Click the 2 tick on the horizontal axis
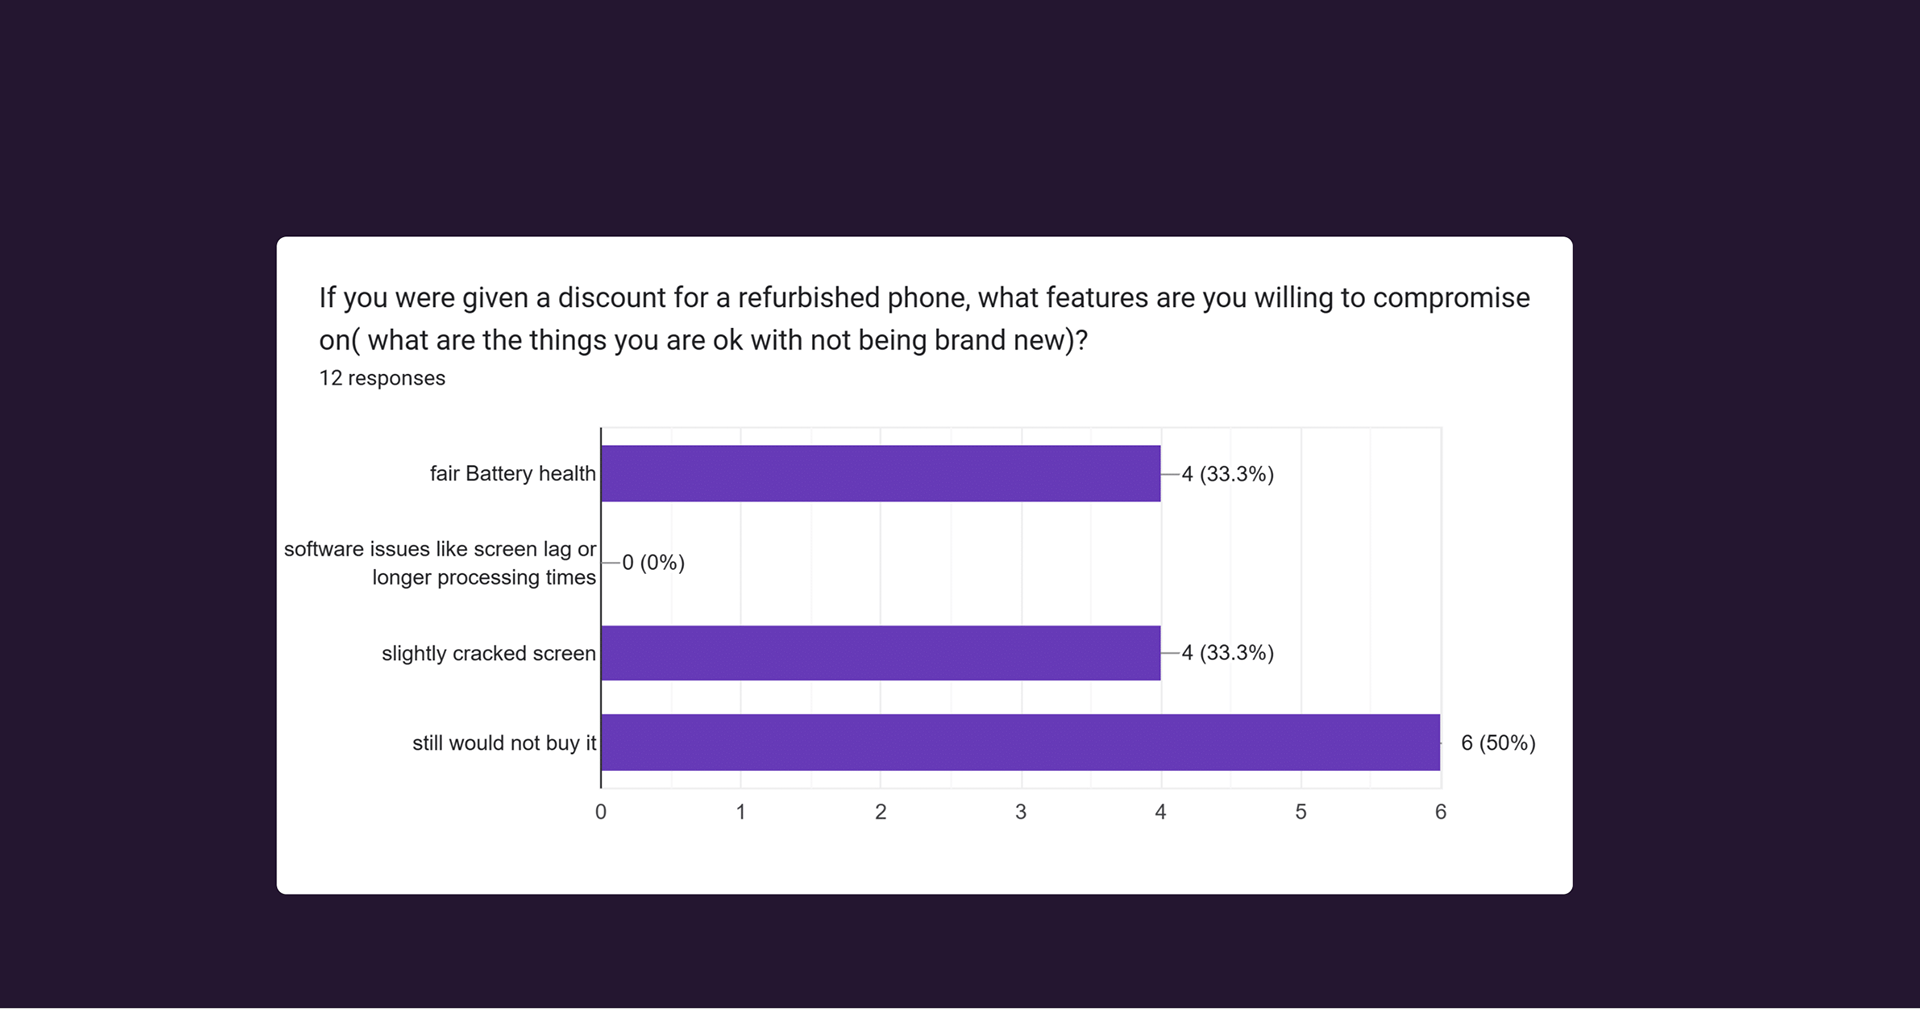The image size is (1920, 1009). click(x=881, y=812)
